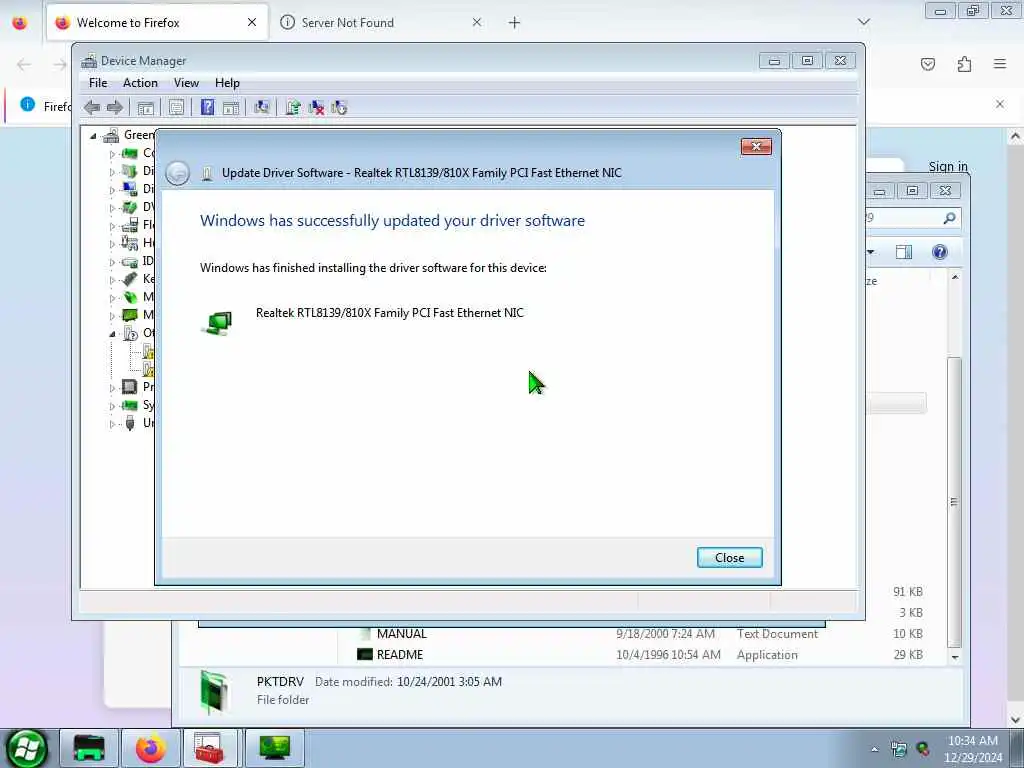Open the View menu in Device Manager
1024x768 pixels.
[x=186, y=83]
